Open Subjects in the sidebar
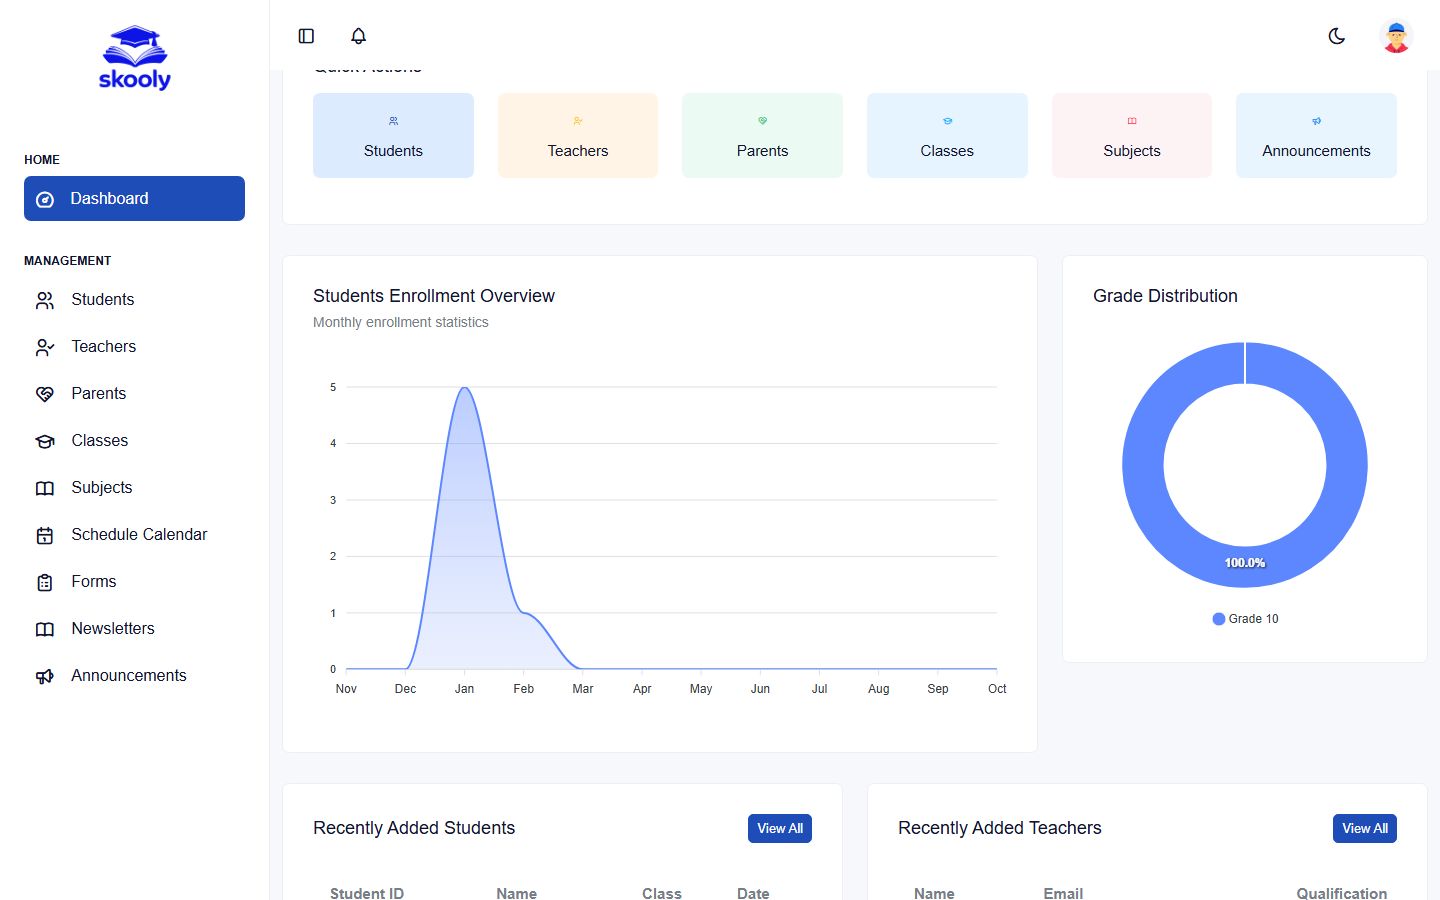 pyautogui.click(x=134, y=488)
